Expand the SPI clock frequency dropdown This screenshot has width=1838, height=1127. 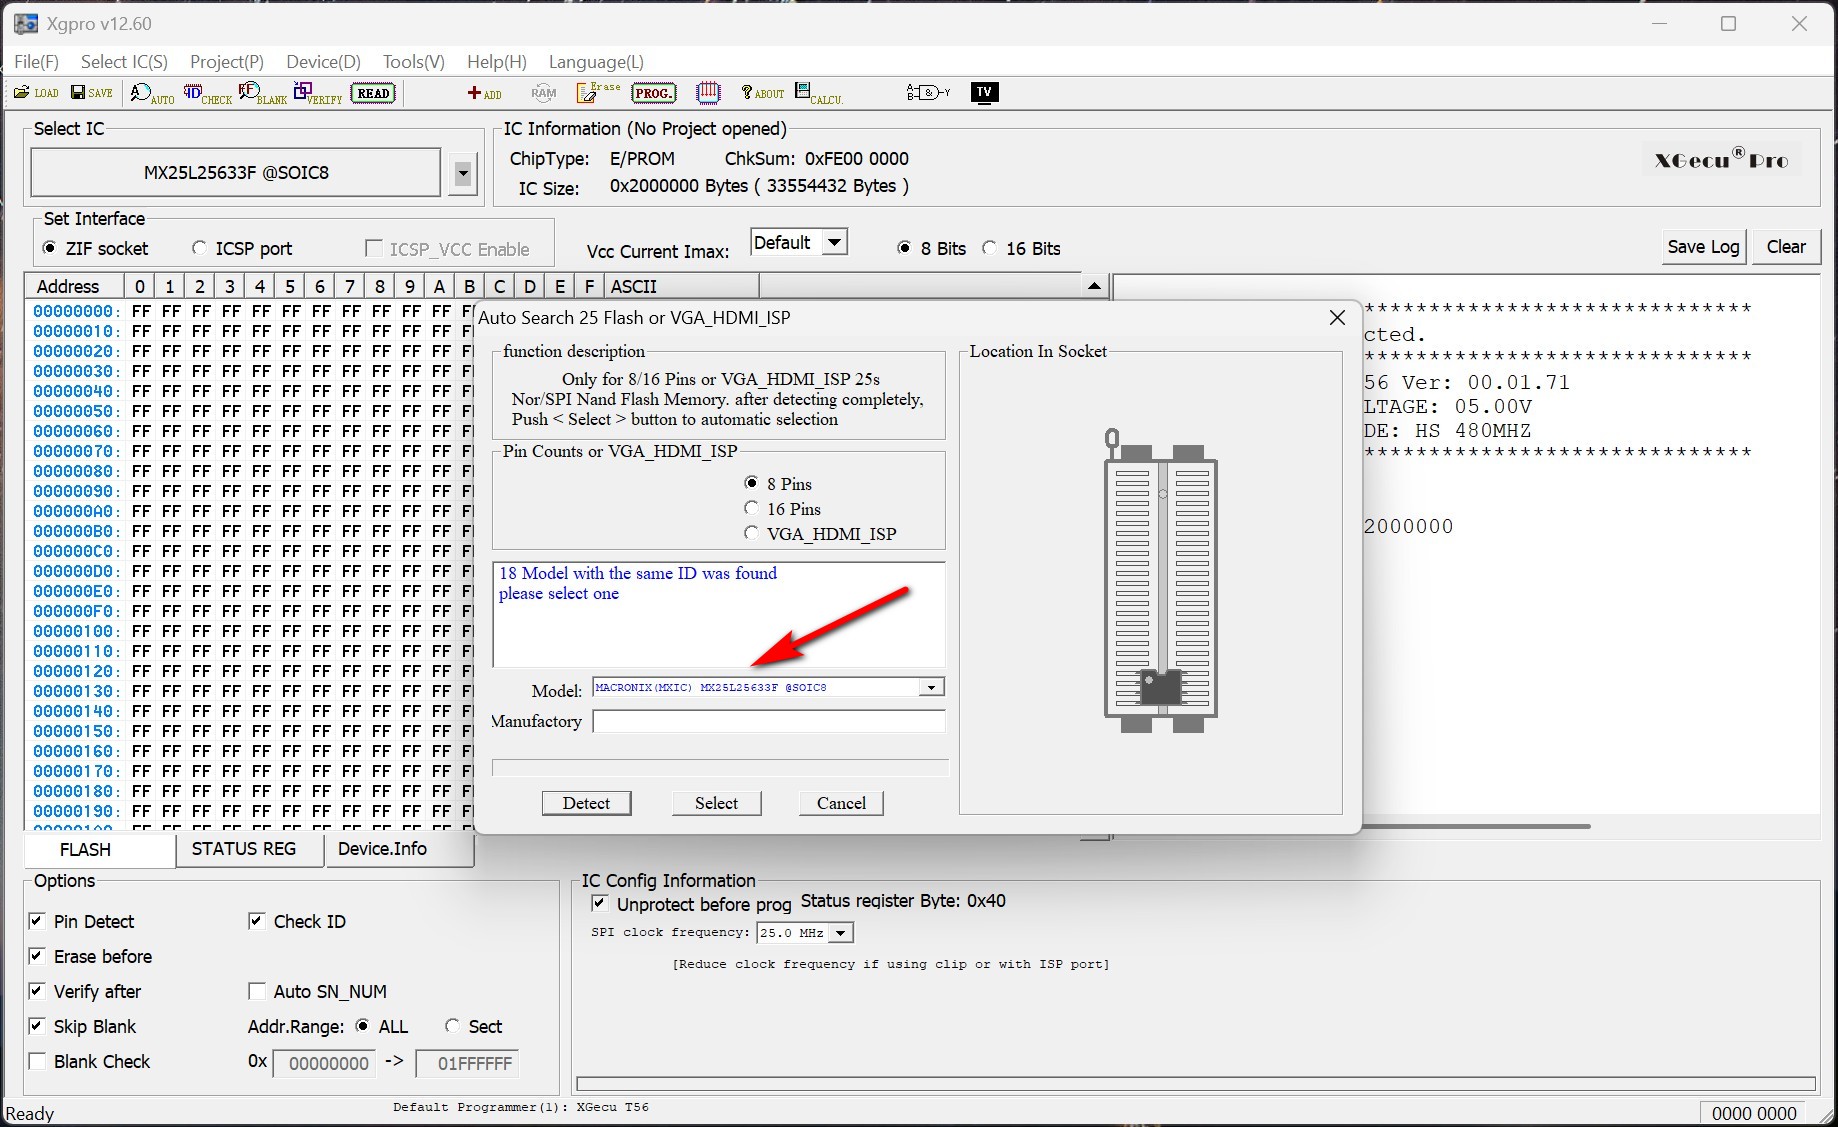(841, 933)
